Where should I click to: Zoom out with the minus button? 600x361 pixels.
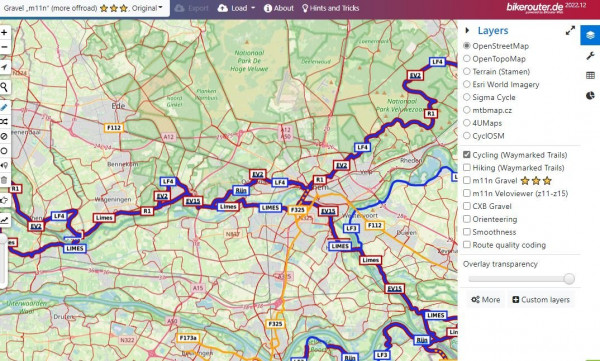[x=4, y=47]
